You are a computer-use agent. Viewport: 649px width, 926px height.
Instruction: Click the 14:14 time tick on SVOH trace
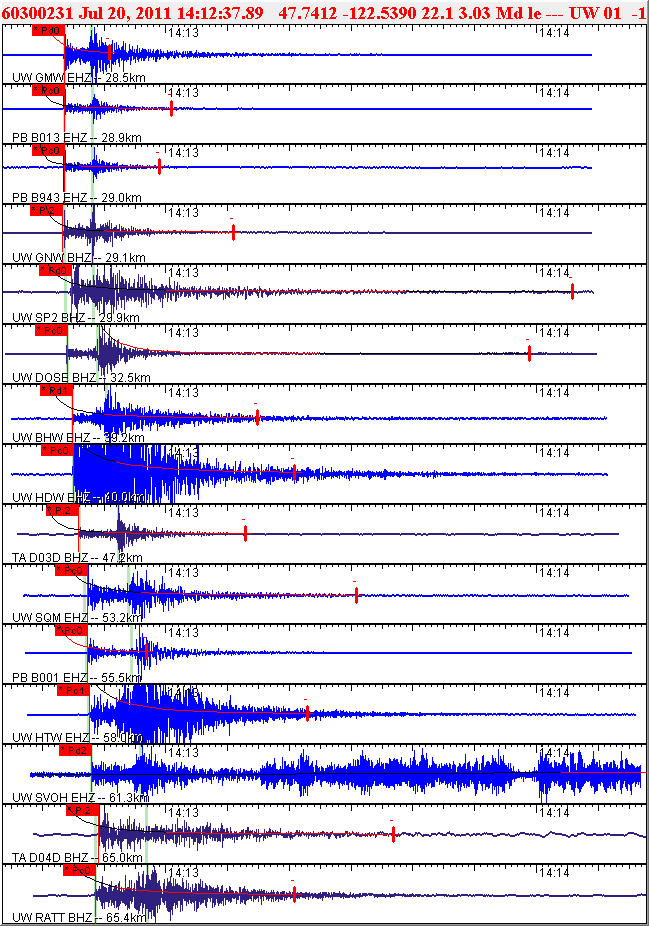554,752
